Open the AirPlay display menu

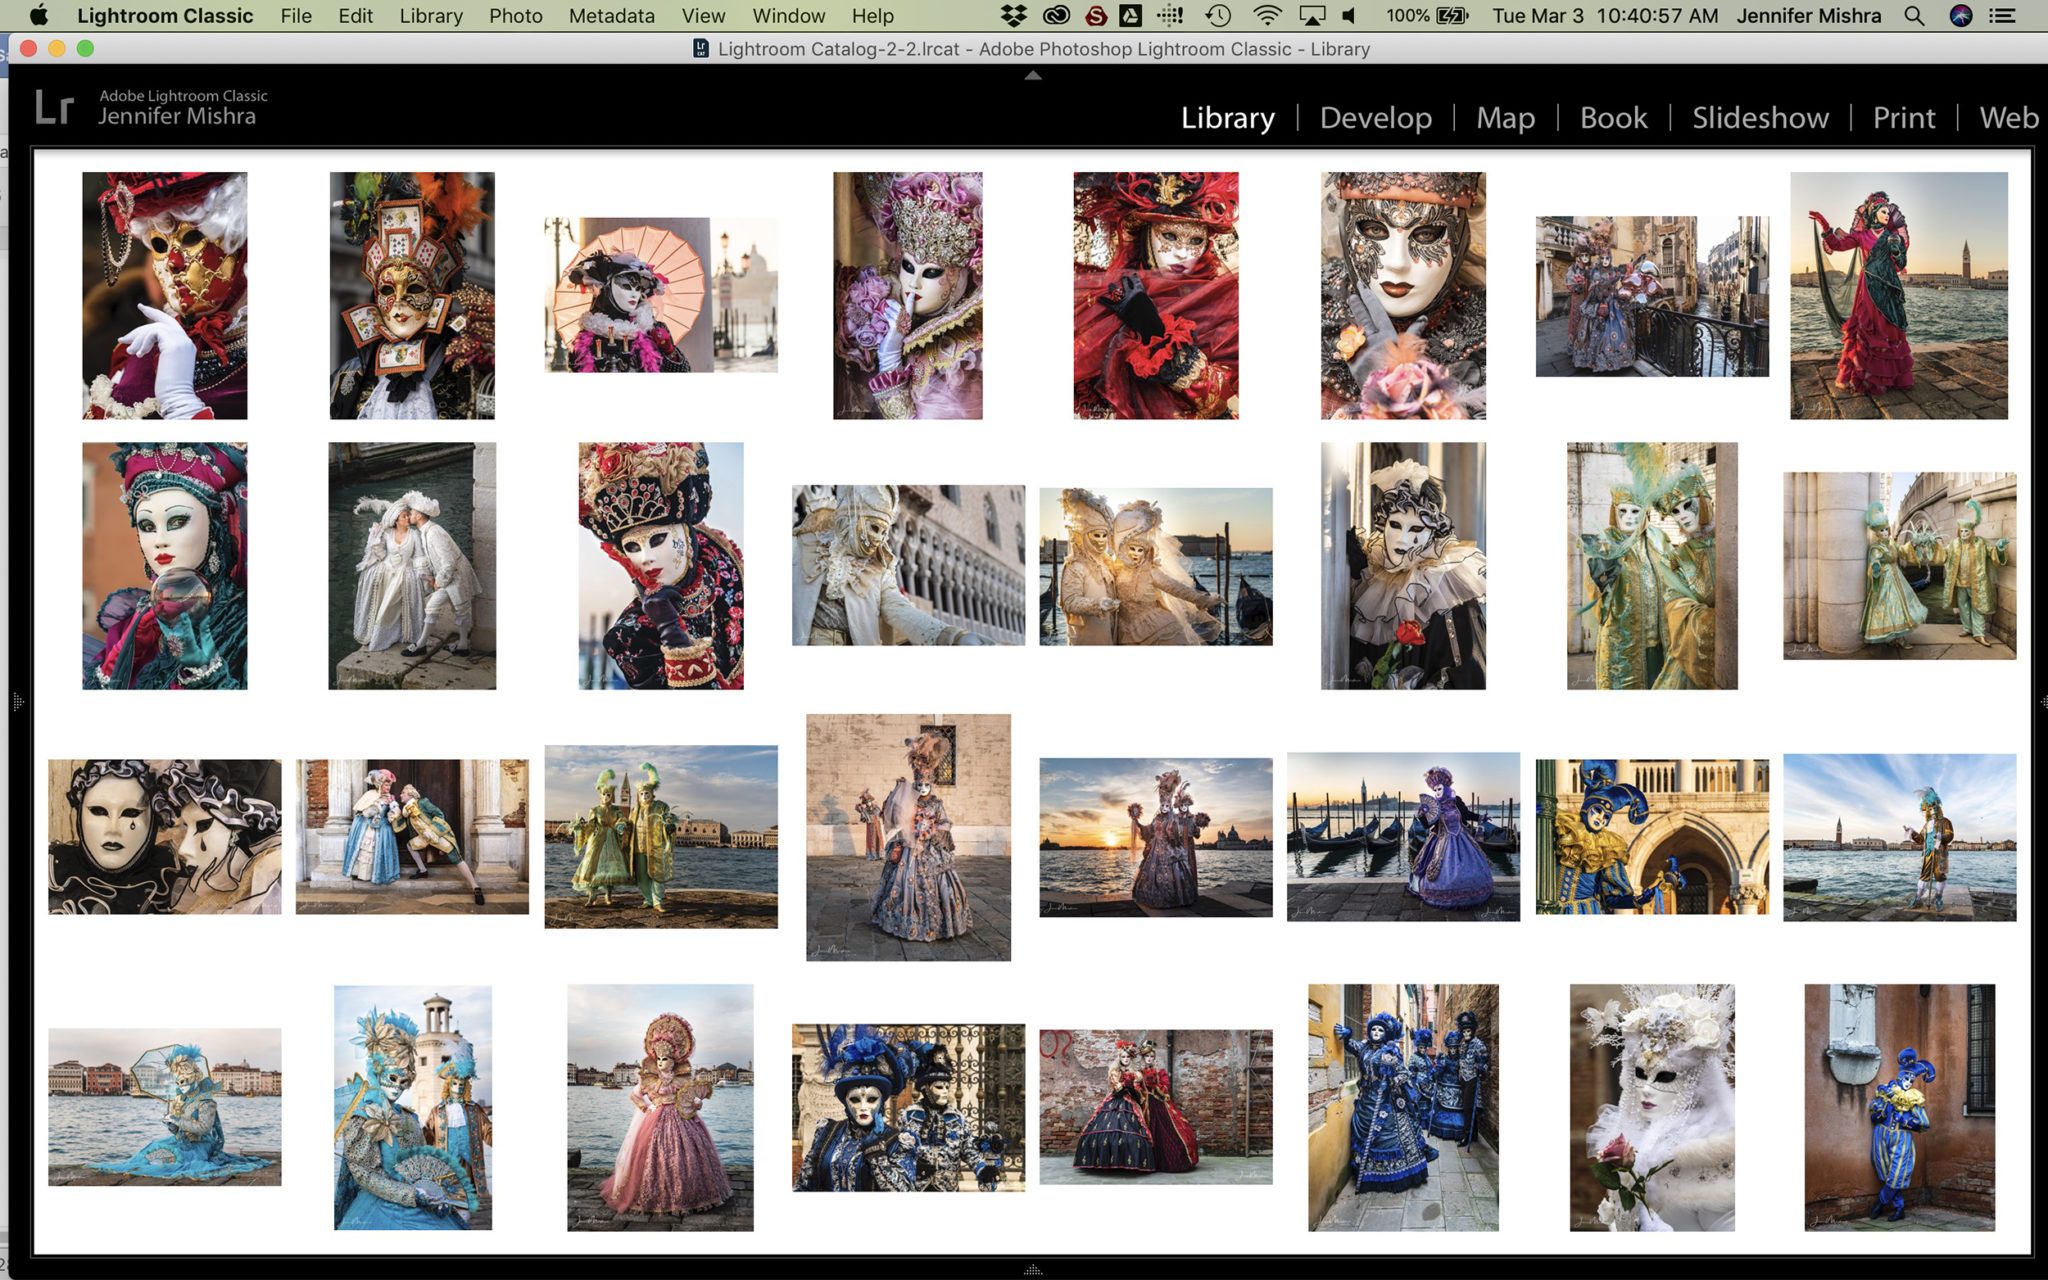pos(1312,15)
